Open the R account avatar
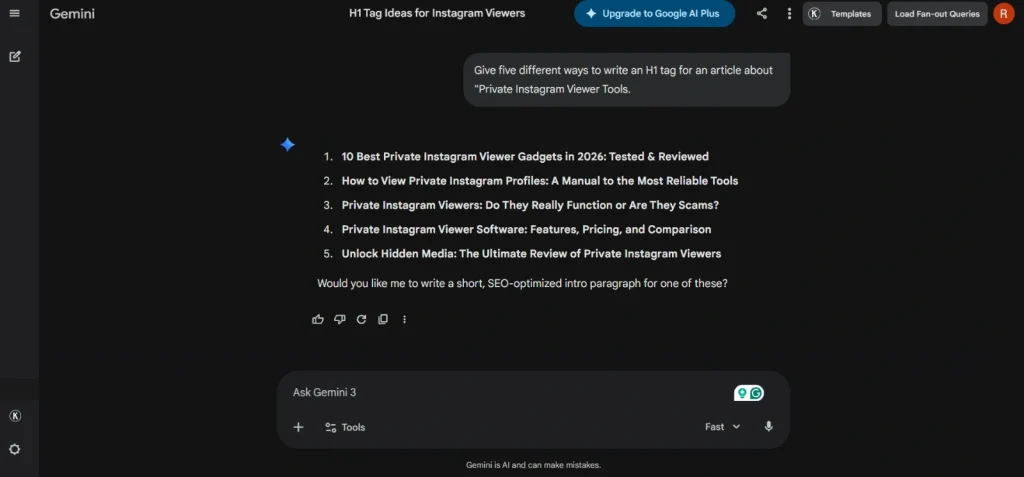Viewport: 1024px width, 477px height. click(1004, 14)
